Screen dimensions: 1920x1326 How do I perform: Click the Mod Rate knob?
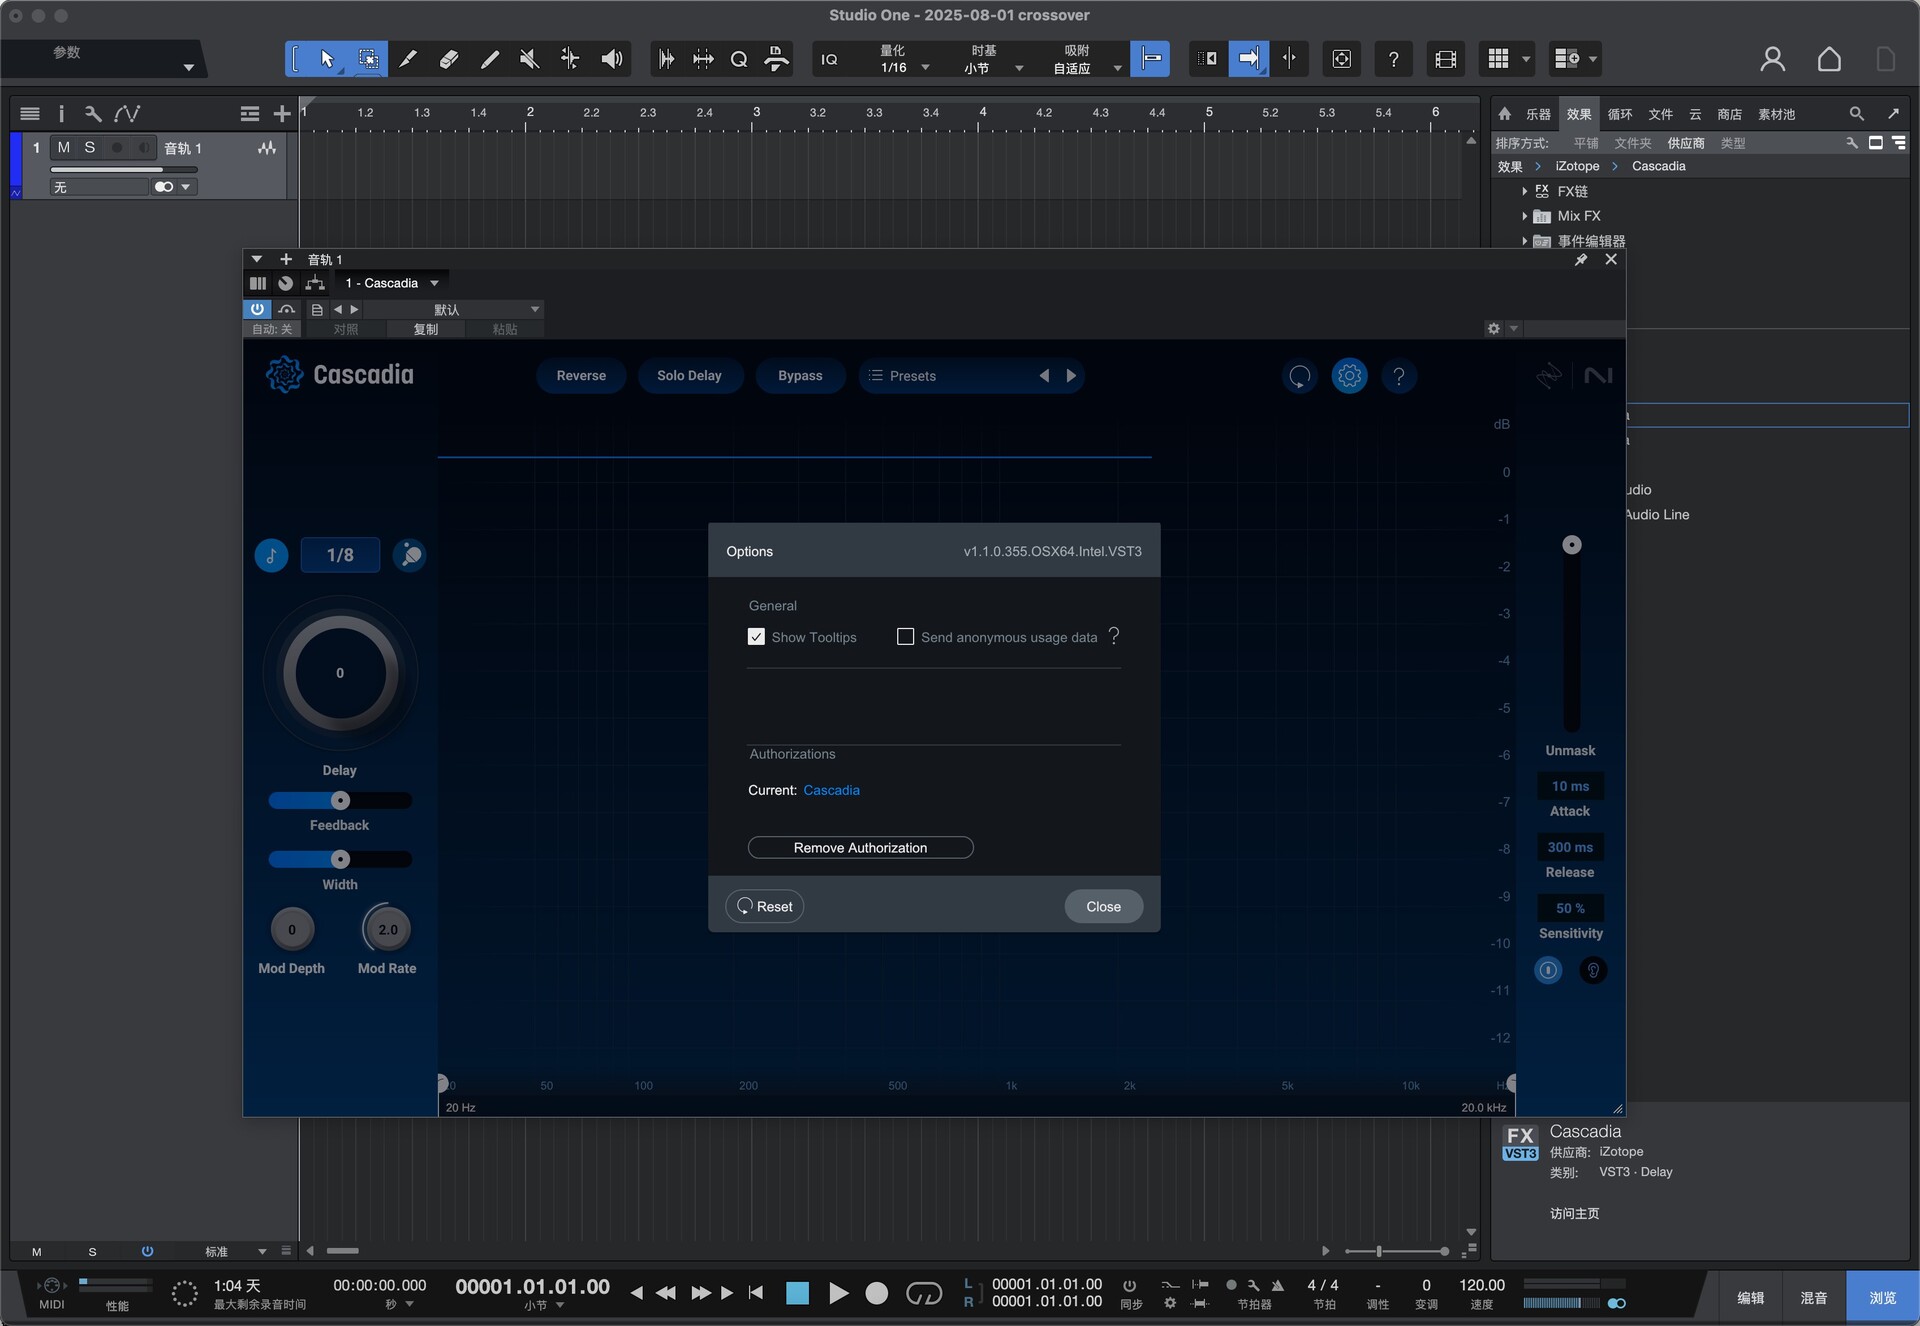coord(387,929)
